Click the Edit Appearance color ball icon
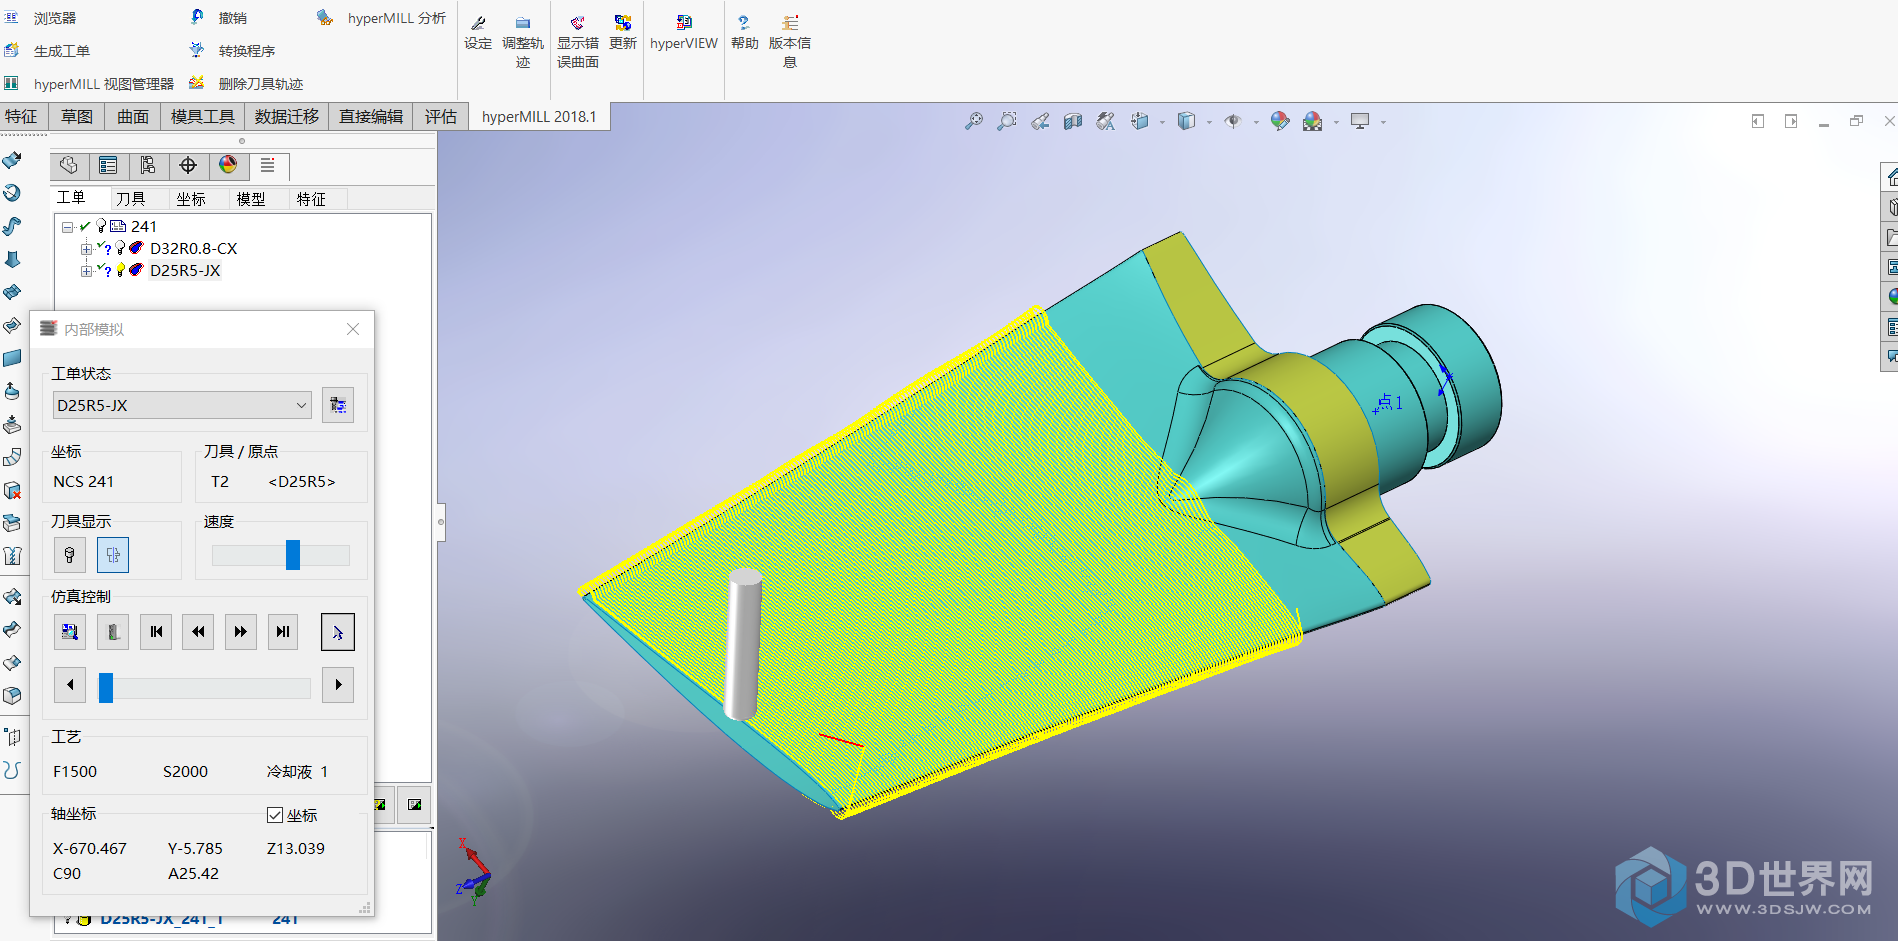This screenshot has width=1898, height=941. (x=1280, y=121)
